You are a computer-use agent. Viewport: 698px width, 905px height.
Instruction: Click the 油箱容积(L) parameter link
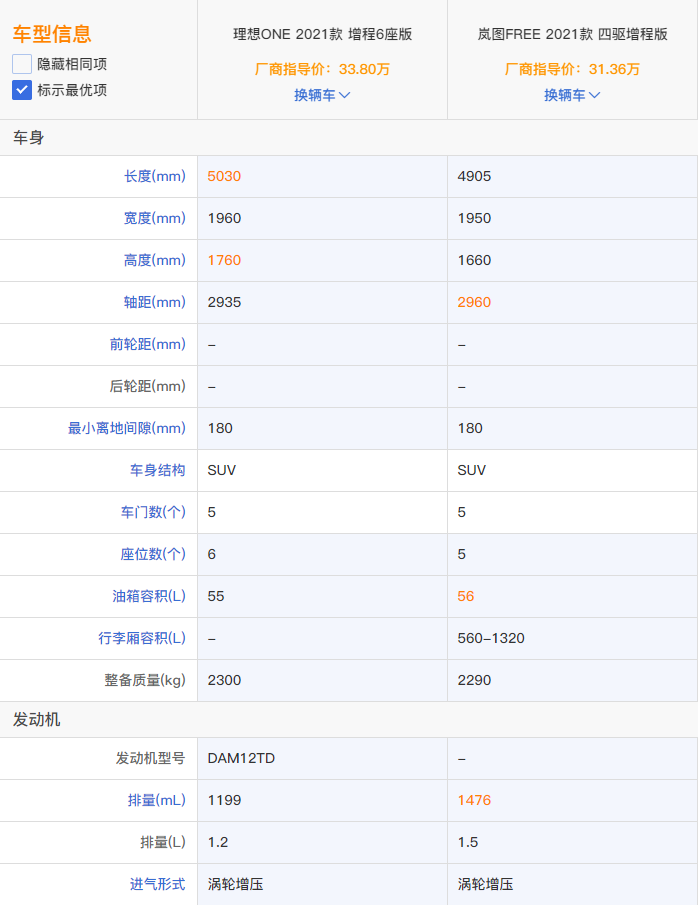(149, 596)
